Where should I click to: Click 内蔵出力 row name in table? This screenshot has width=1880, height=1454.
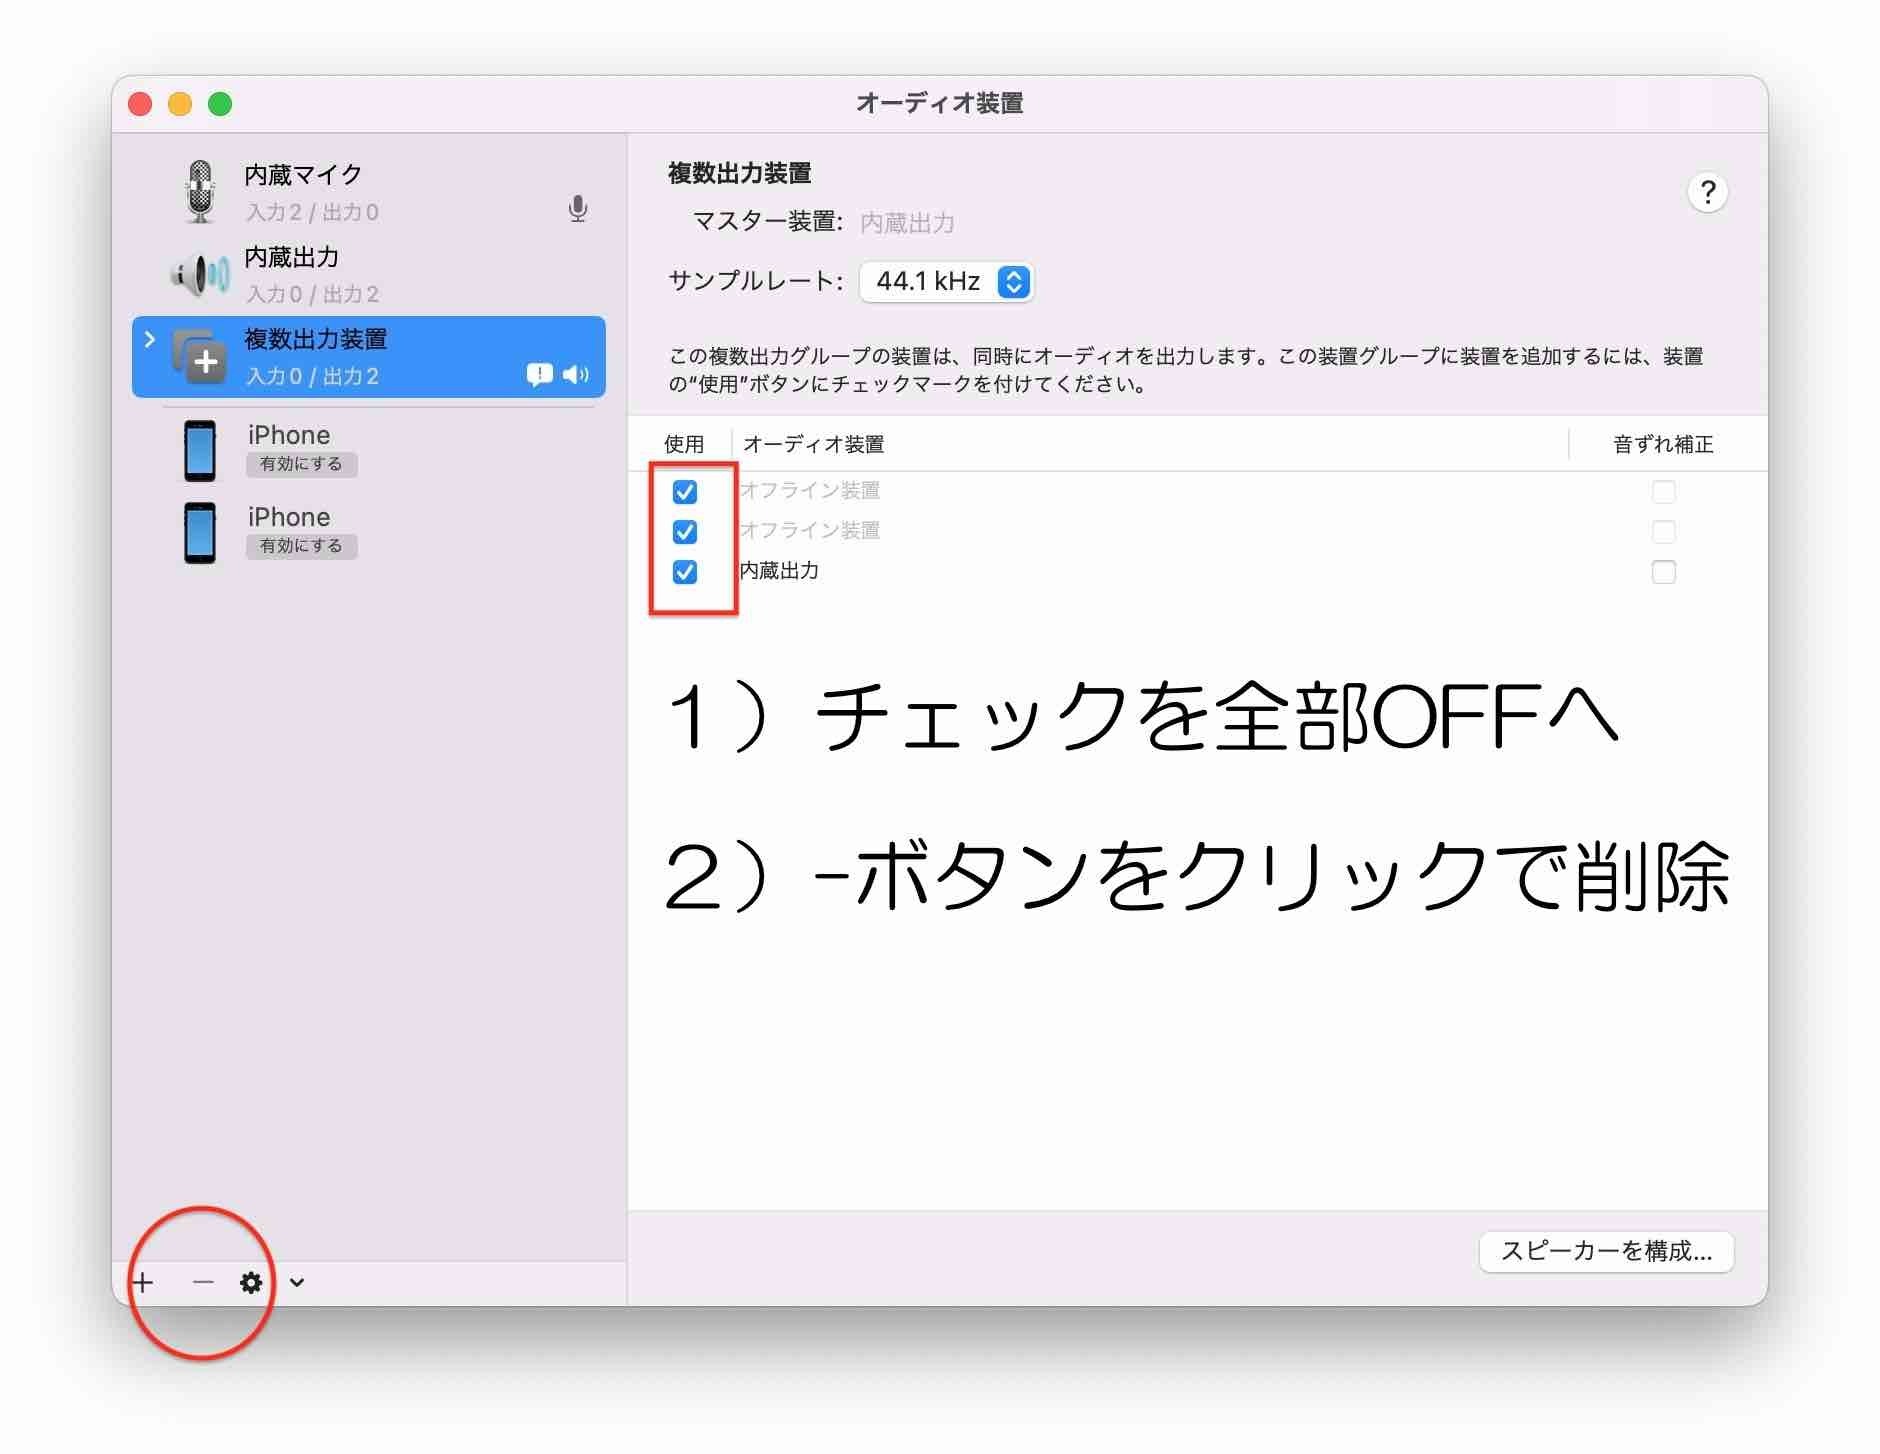779,571
